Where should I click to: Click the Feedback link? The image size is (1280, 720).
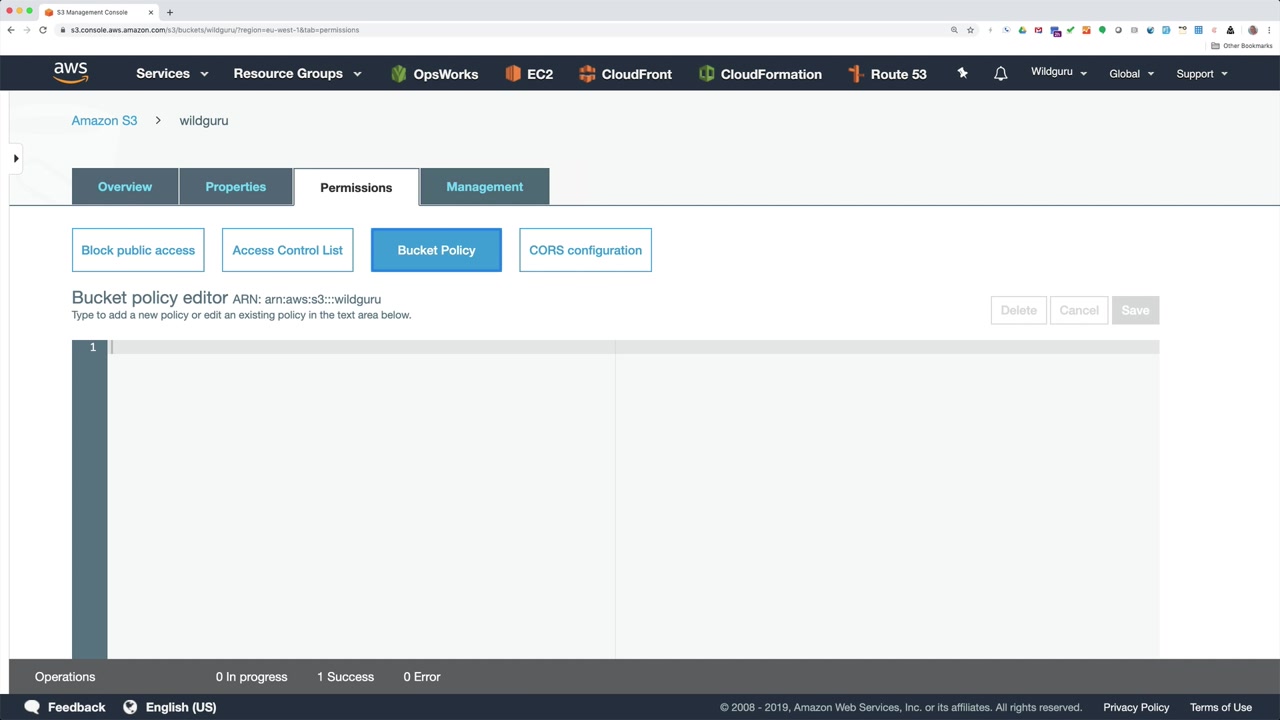pos(76,707)
